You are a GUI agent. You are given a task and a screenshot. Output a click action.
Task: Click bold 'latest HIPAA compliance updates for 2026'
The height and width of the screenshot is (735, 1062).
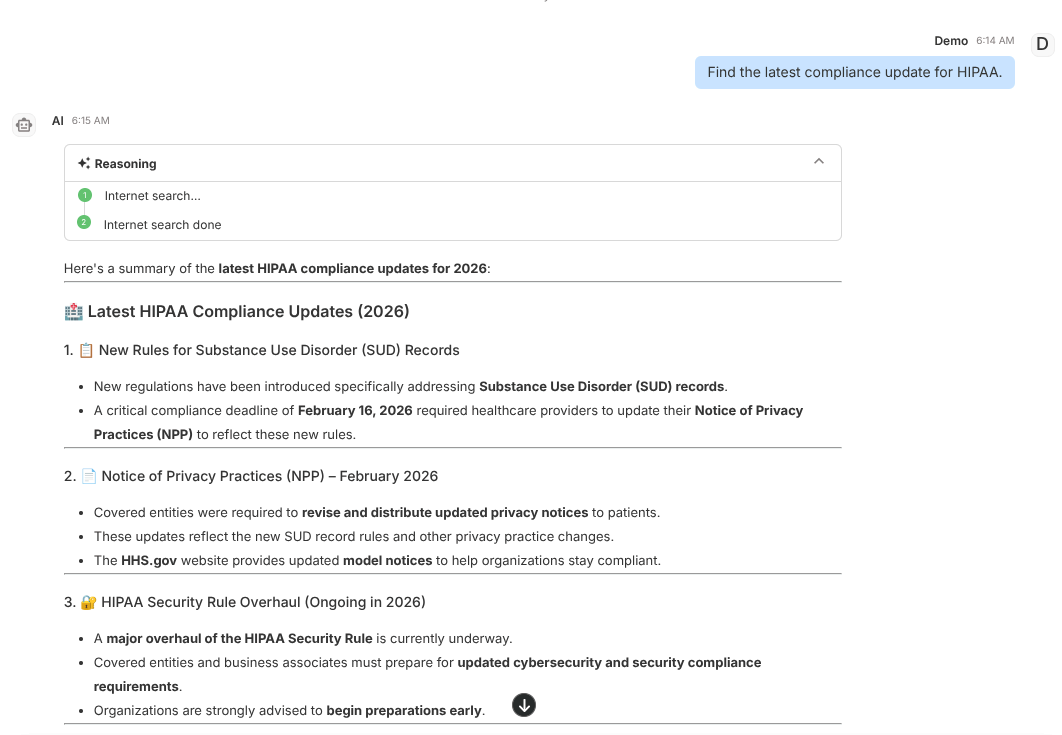coord(352,268)
